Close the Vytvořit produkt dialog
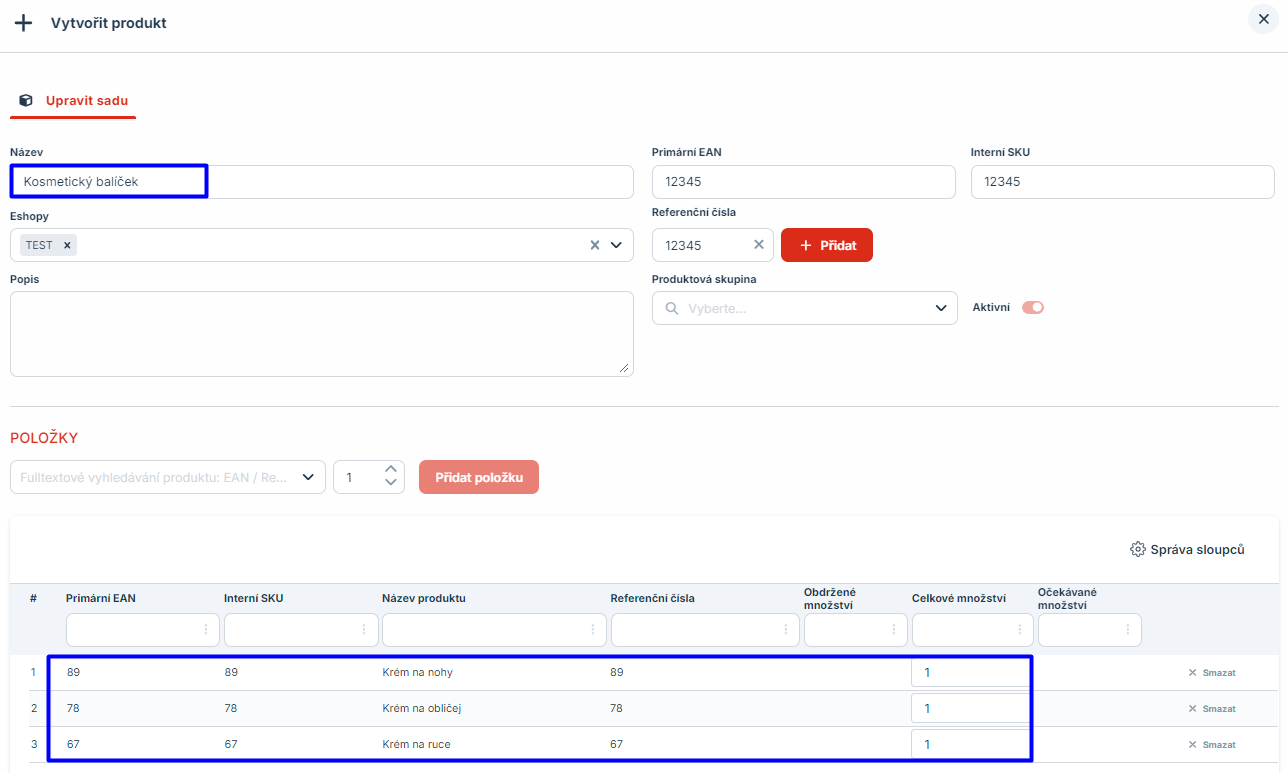The height and width of the screenshot is (773, 1288). [1263, 20]
